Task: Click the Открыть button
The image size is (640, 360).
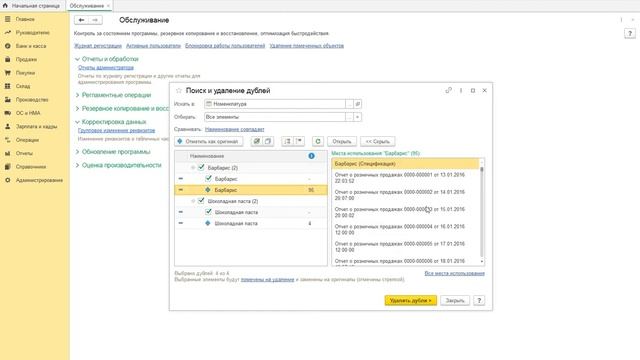Action: point(342,141)
